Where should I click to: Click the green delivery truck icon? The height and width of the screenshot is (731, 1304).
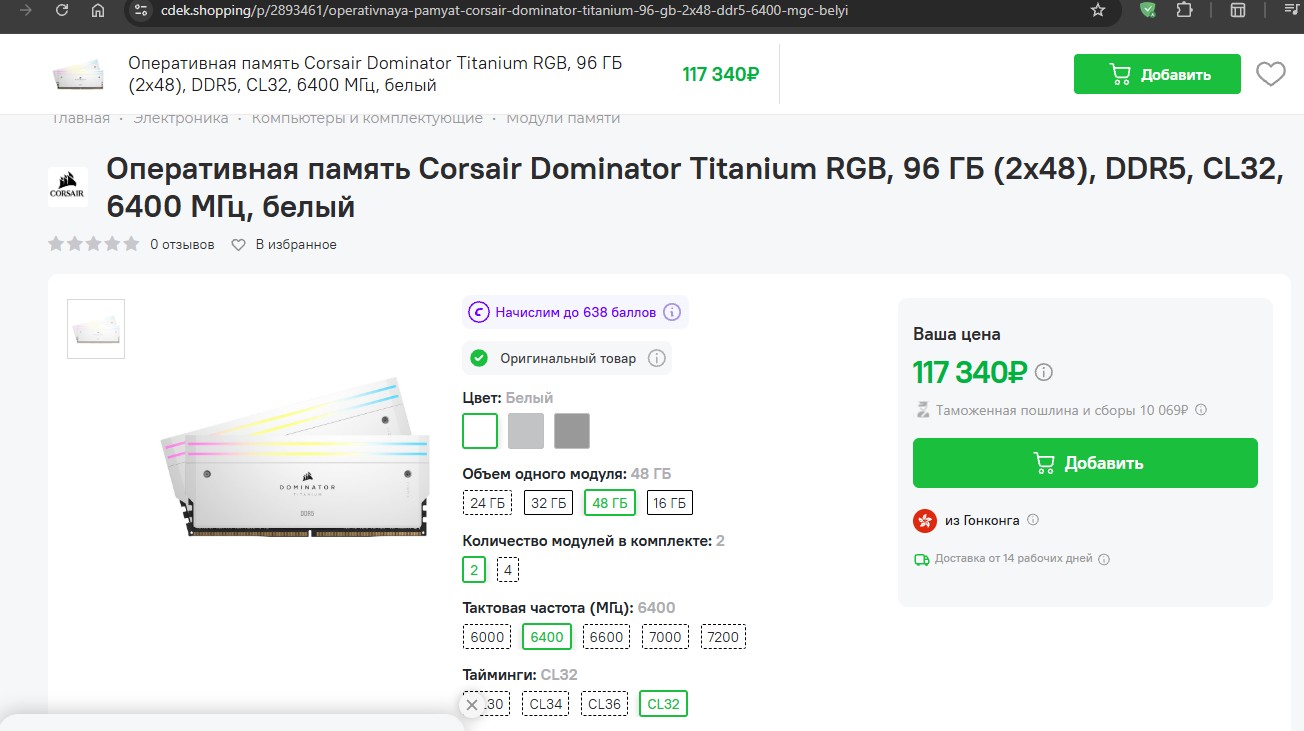coord(922,559)
